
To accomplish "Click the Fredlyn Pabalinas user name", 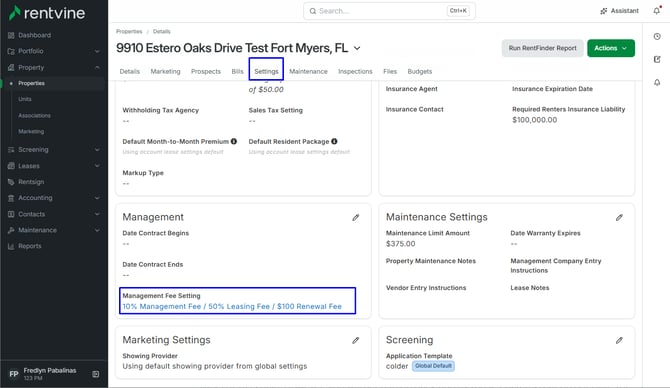I will coord(50,370).
